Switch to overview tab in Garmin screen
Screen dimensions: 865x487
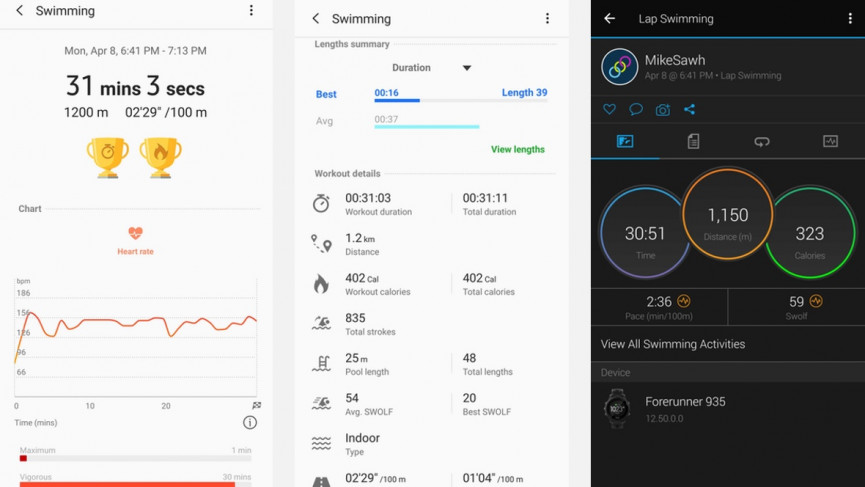tap(625, 142)
